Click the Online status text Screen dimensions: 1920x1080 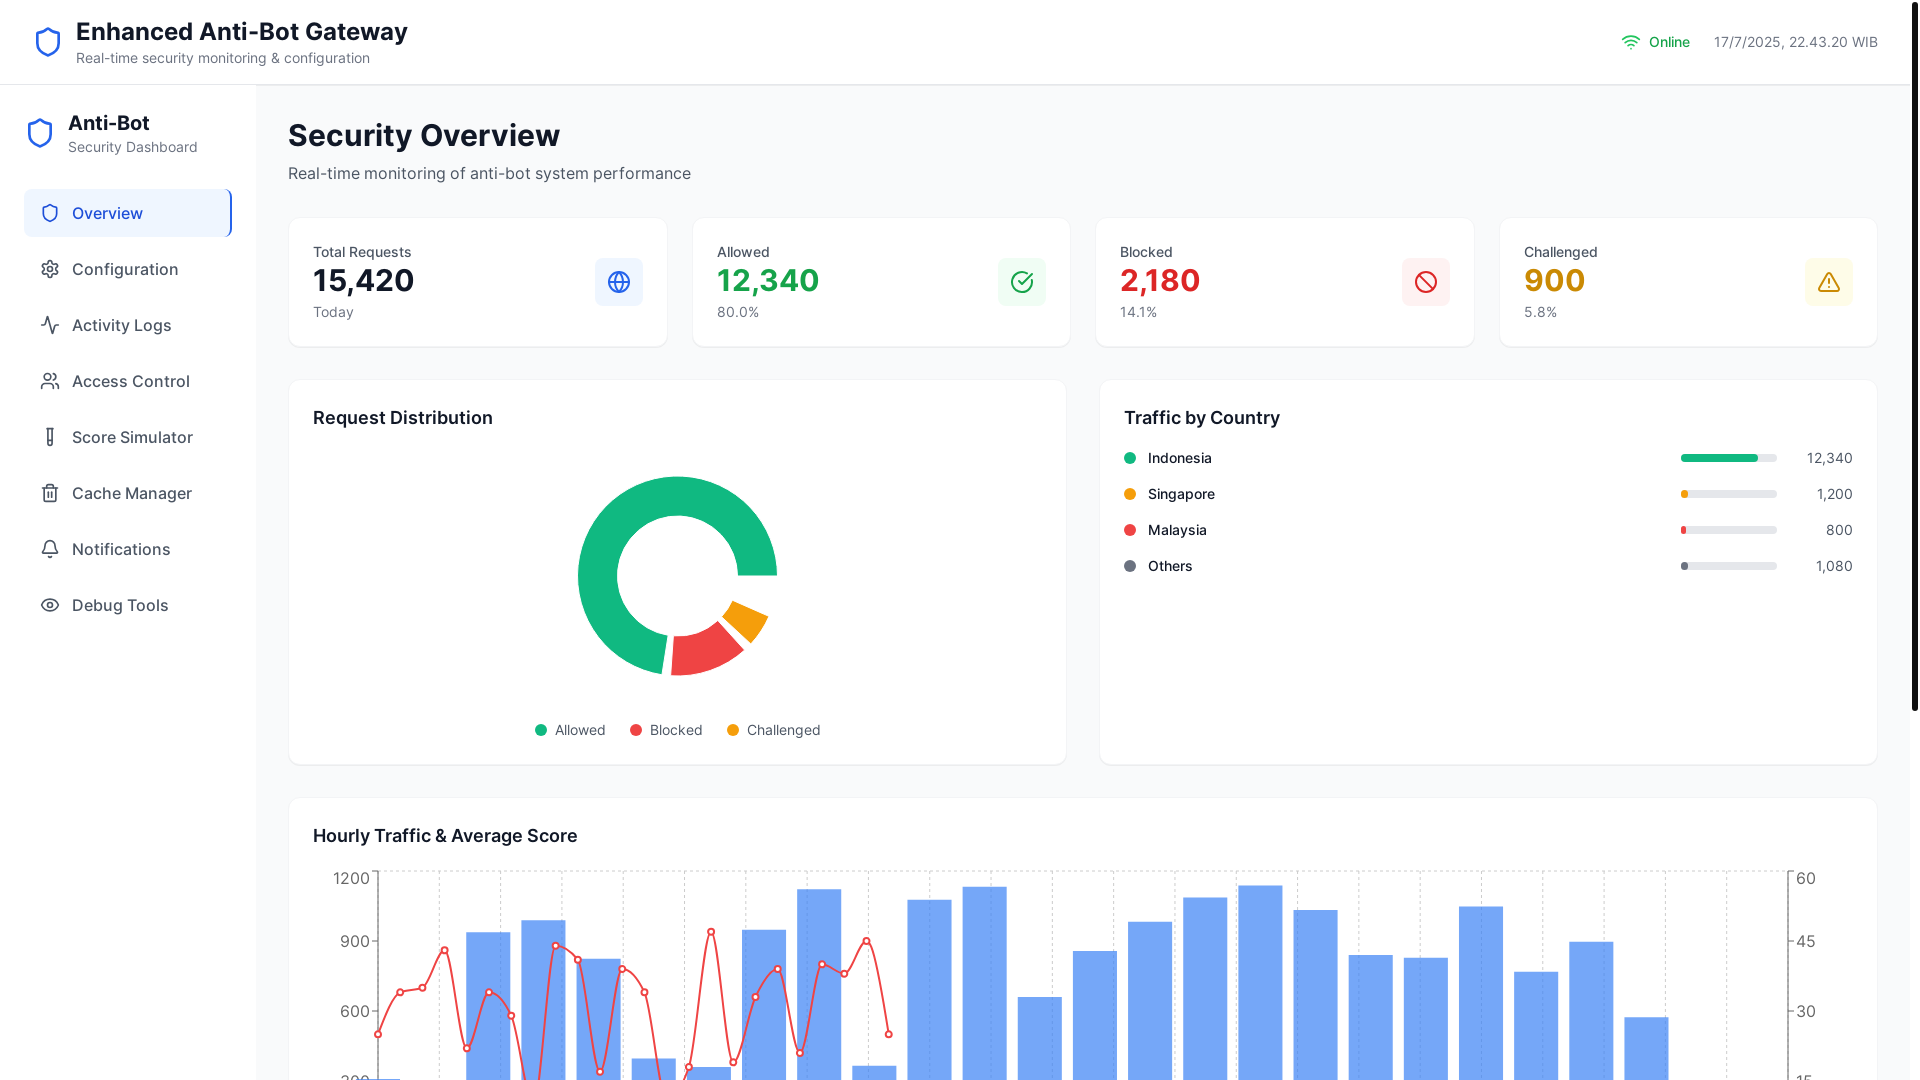point(1669,42)
